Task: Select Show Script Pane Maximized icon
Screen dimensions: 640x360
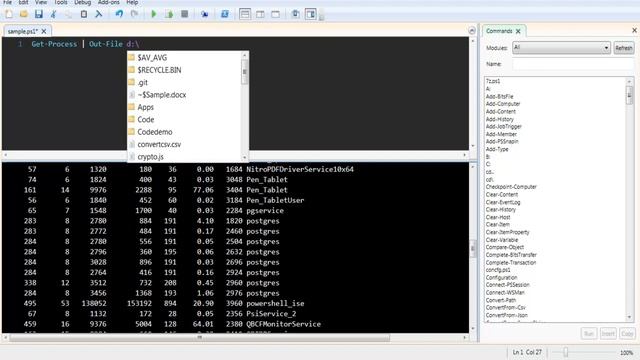Action: pos(276,14)
